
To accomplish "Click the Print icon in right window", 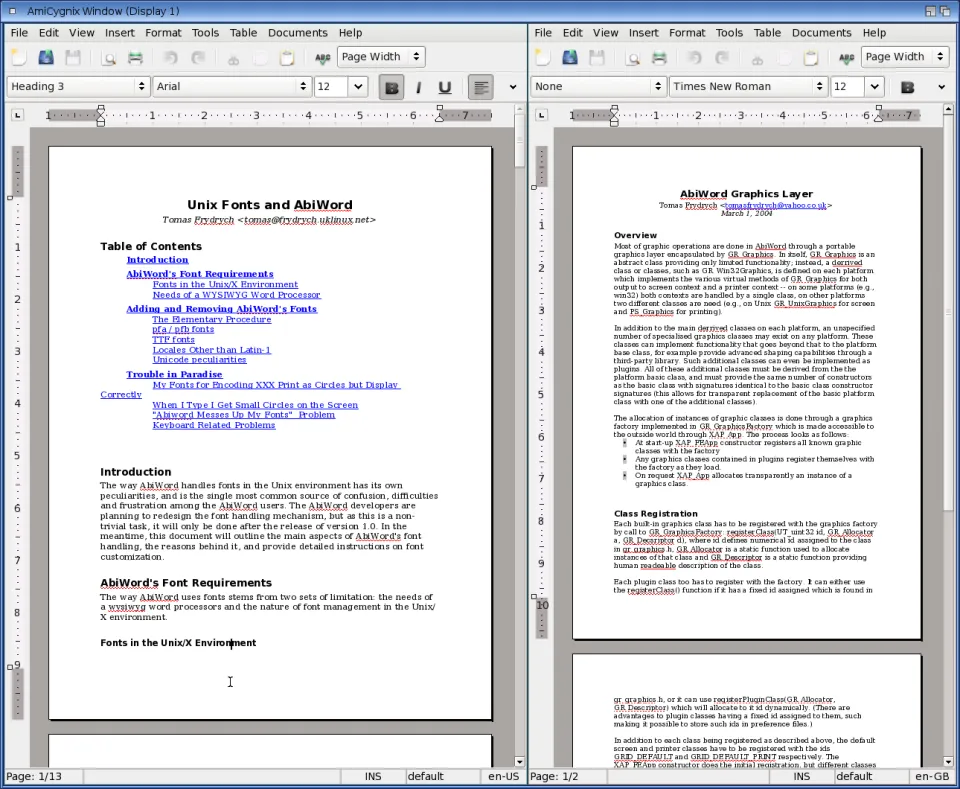I will pyautogui.click(x=660, y=58).
